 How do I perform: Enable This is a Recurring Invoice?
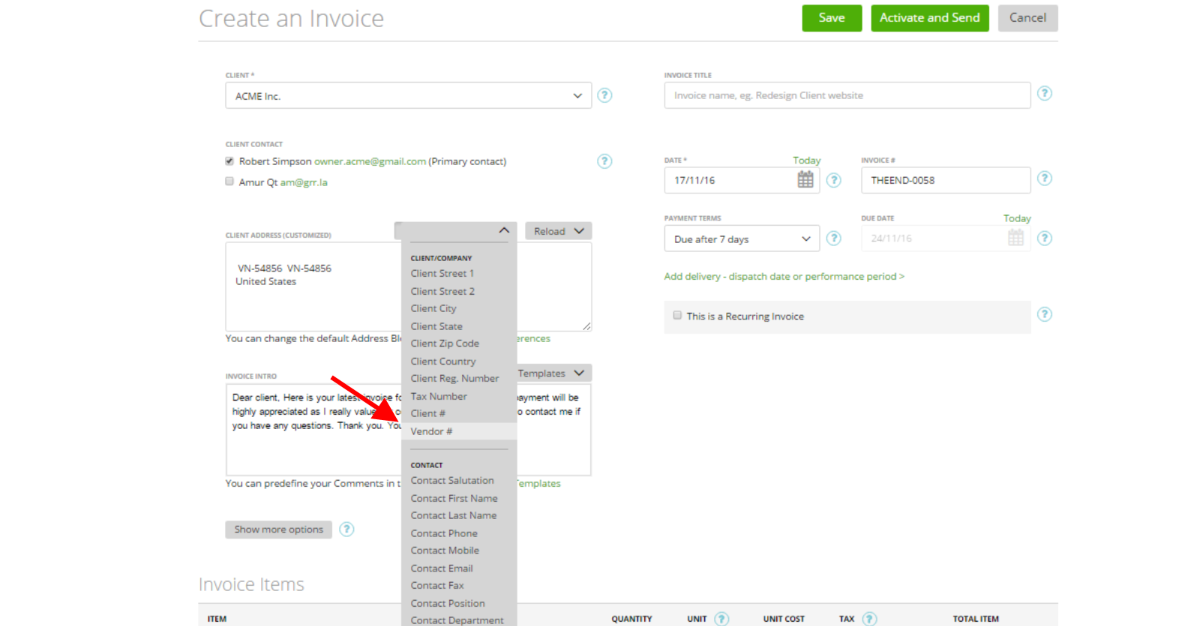[x=677, y=315]
